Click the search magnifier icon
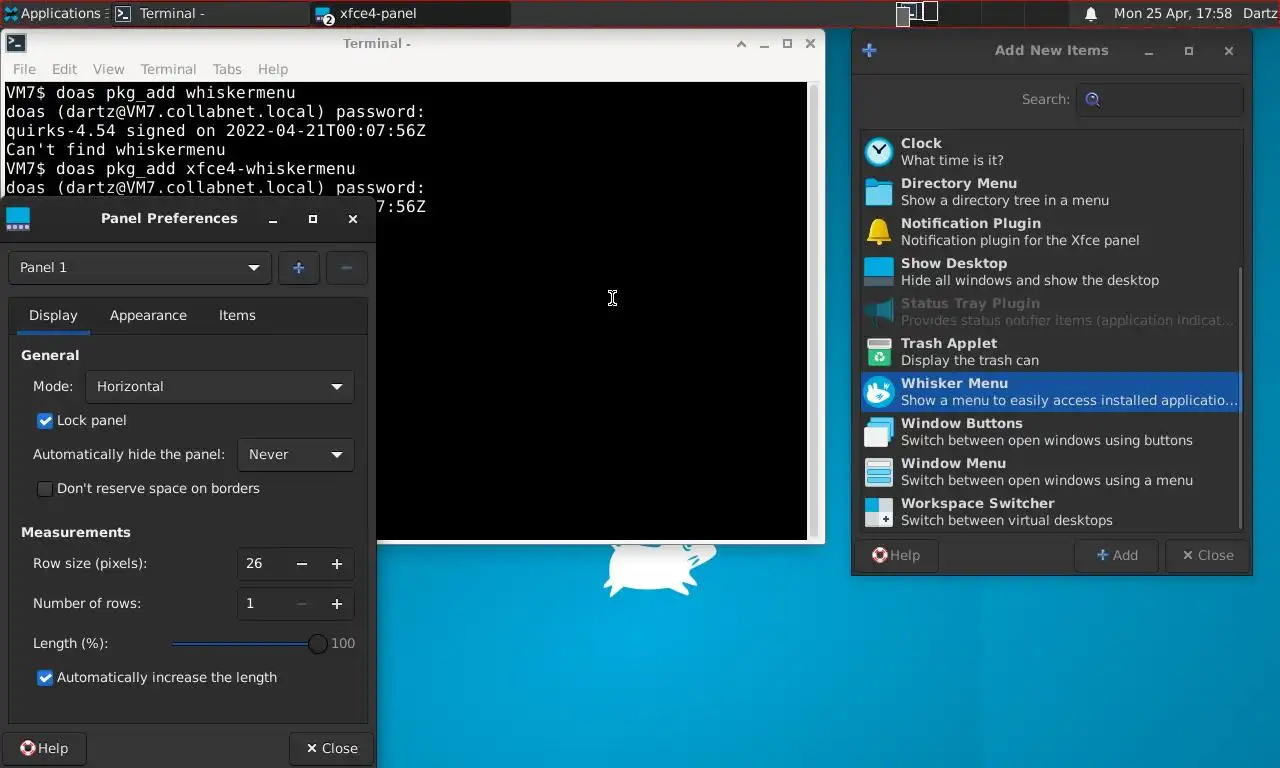1280x768 pixels. pos(1093,99)
